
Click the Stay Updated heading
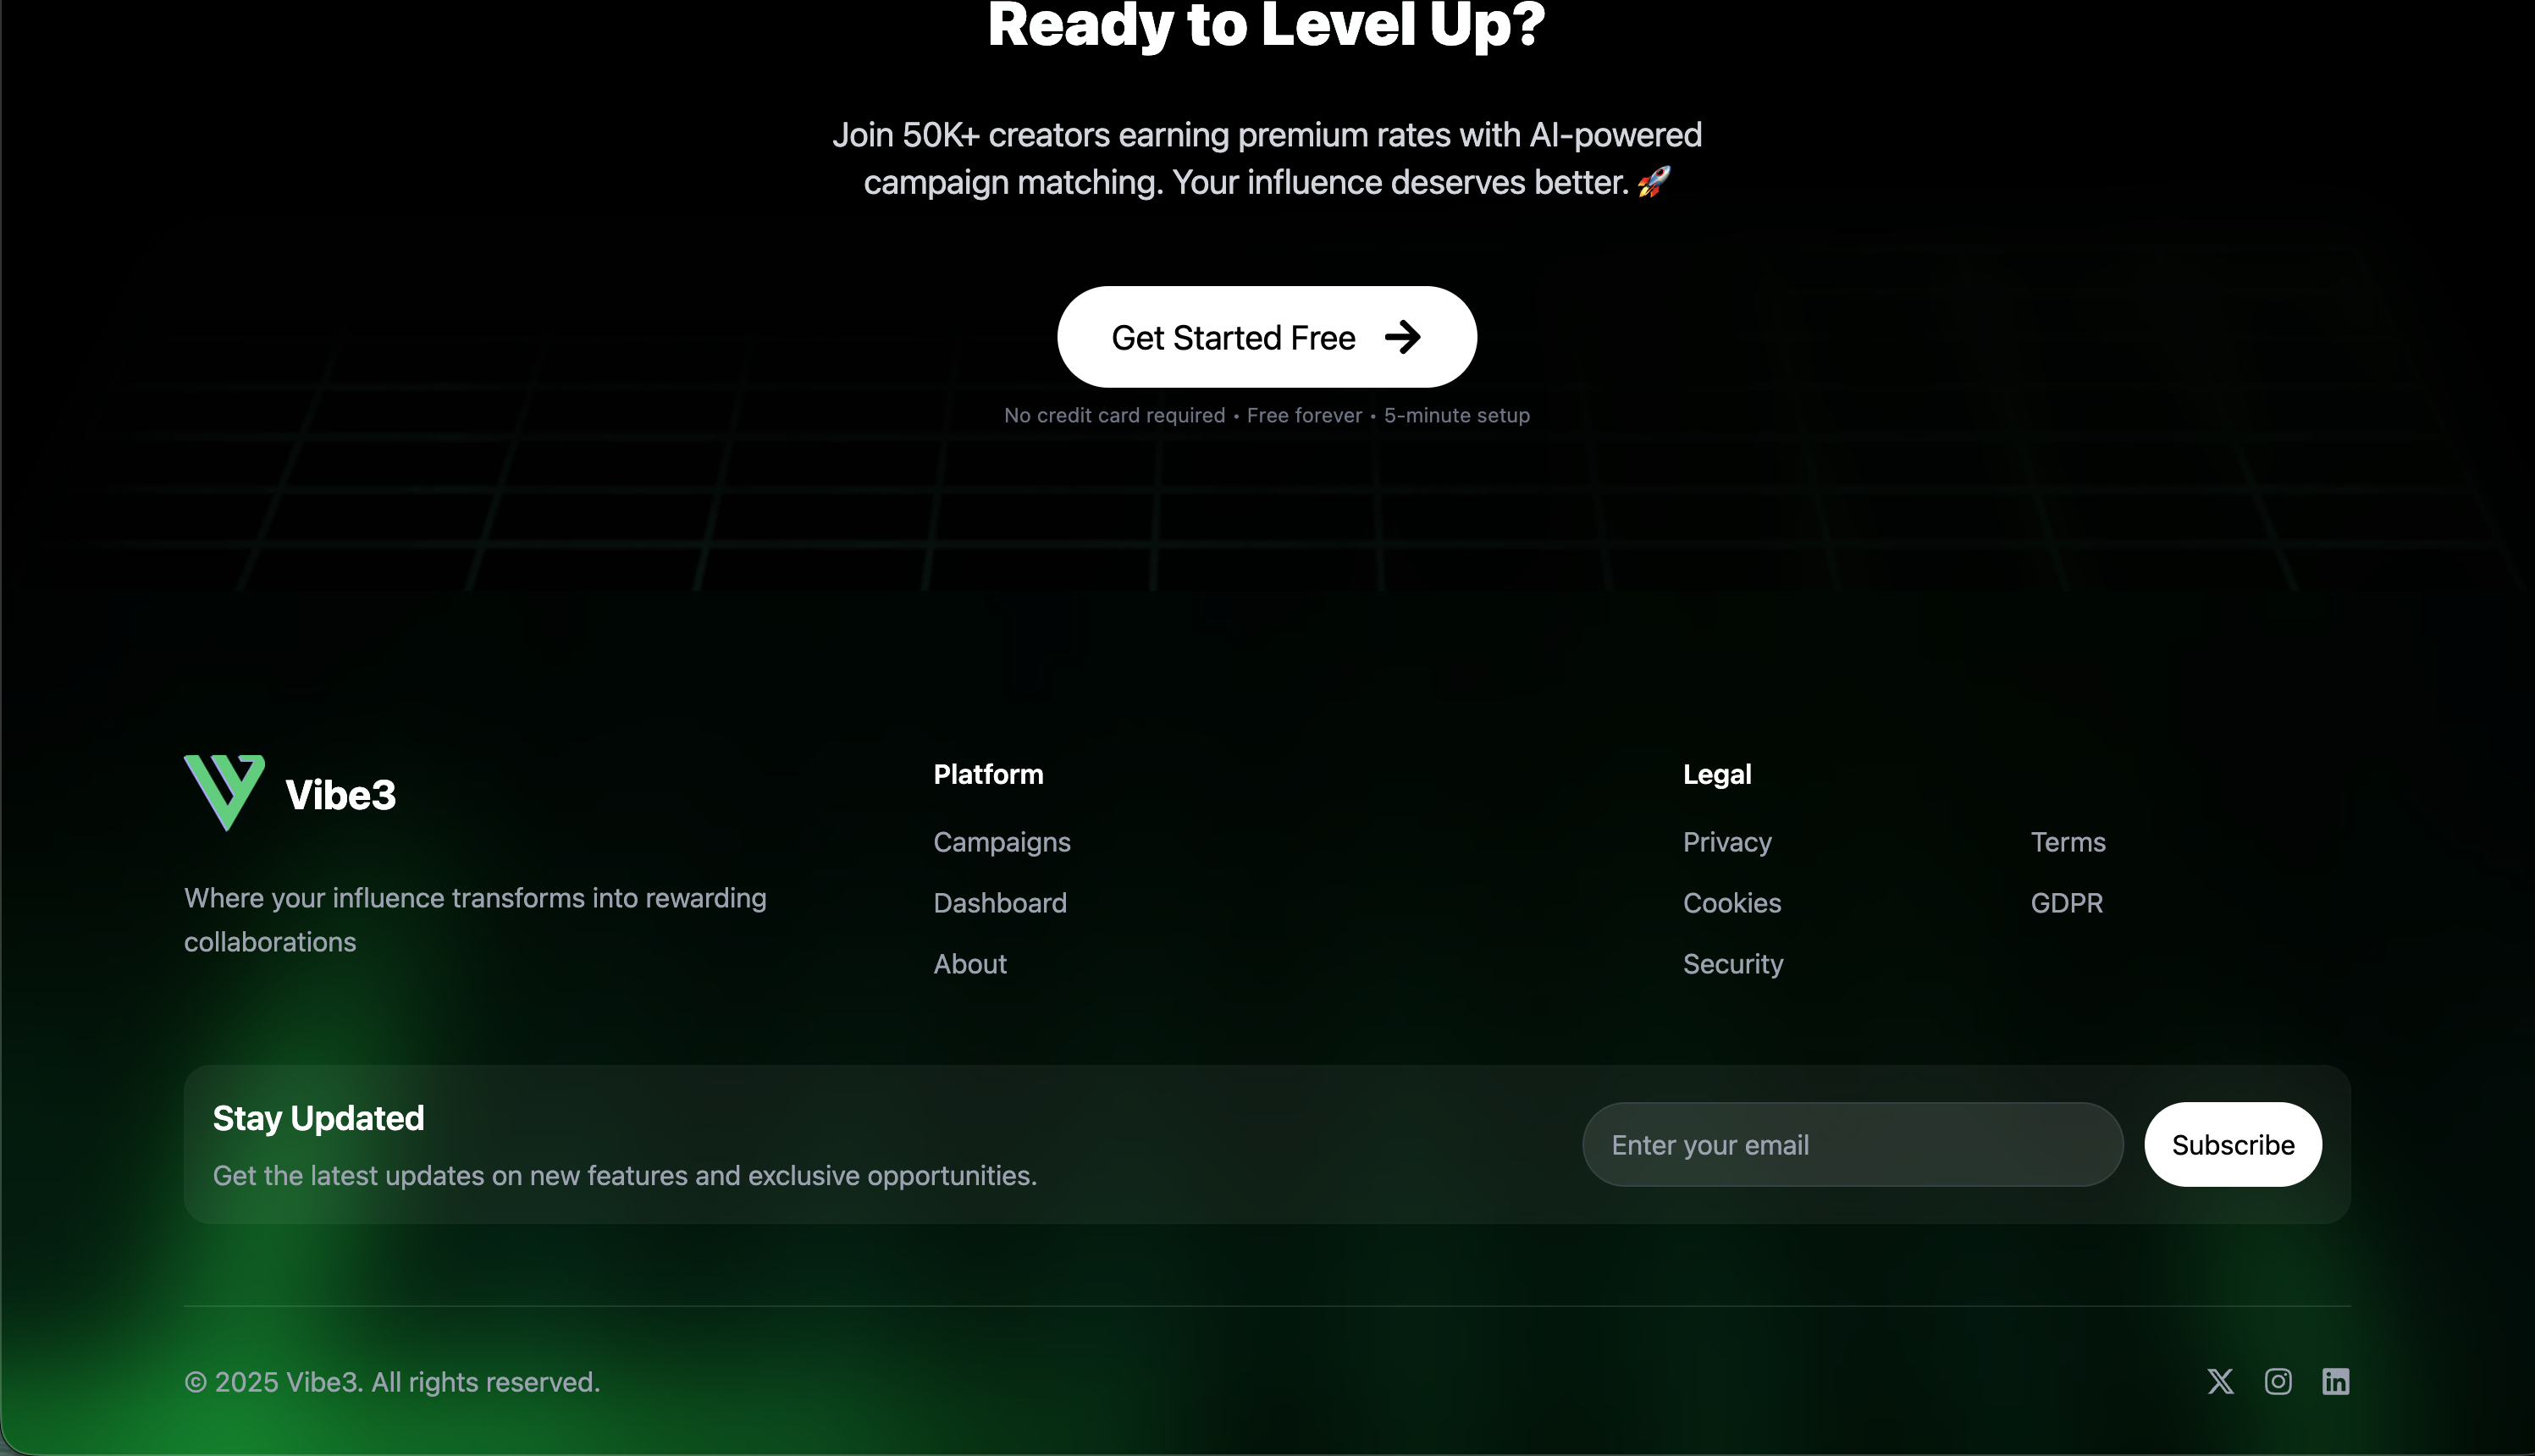[x=318, y=1117]
